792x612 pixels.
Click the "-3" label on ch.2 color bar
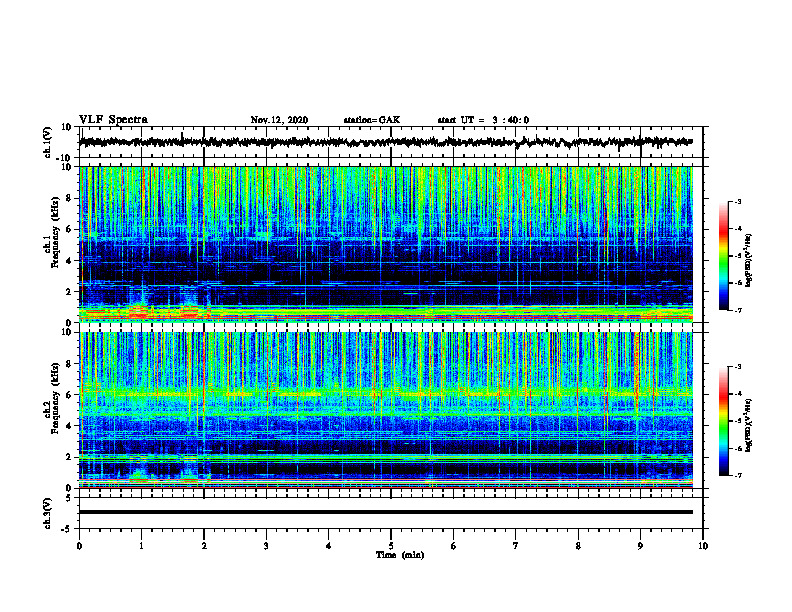pyautogui.click(x=737, y=367)
